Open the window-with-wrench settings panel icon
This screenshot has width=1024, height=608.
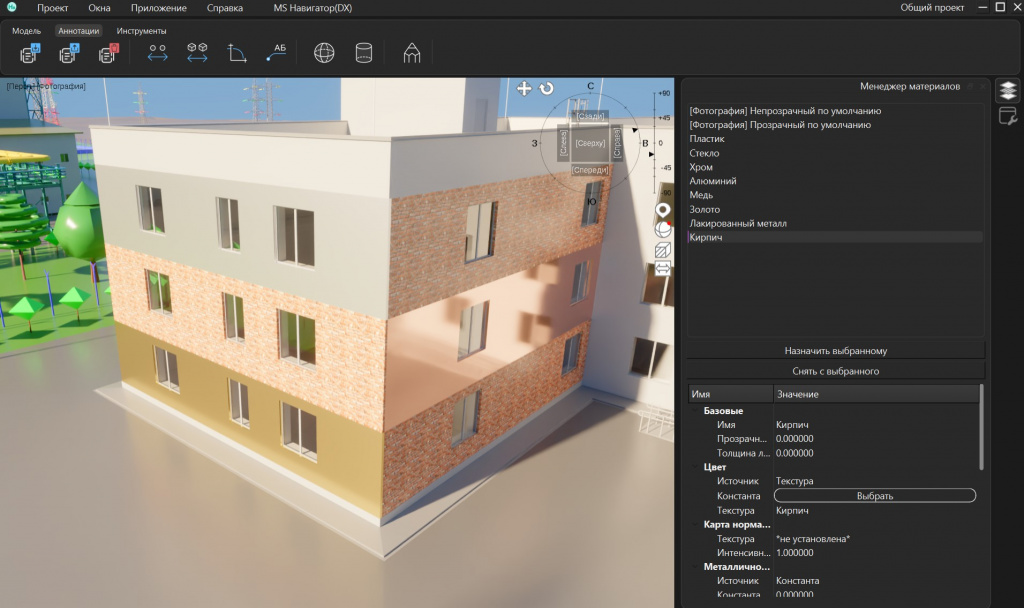point(1008,116)
